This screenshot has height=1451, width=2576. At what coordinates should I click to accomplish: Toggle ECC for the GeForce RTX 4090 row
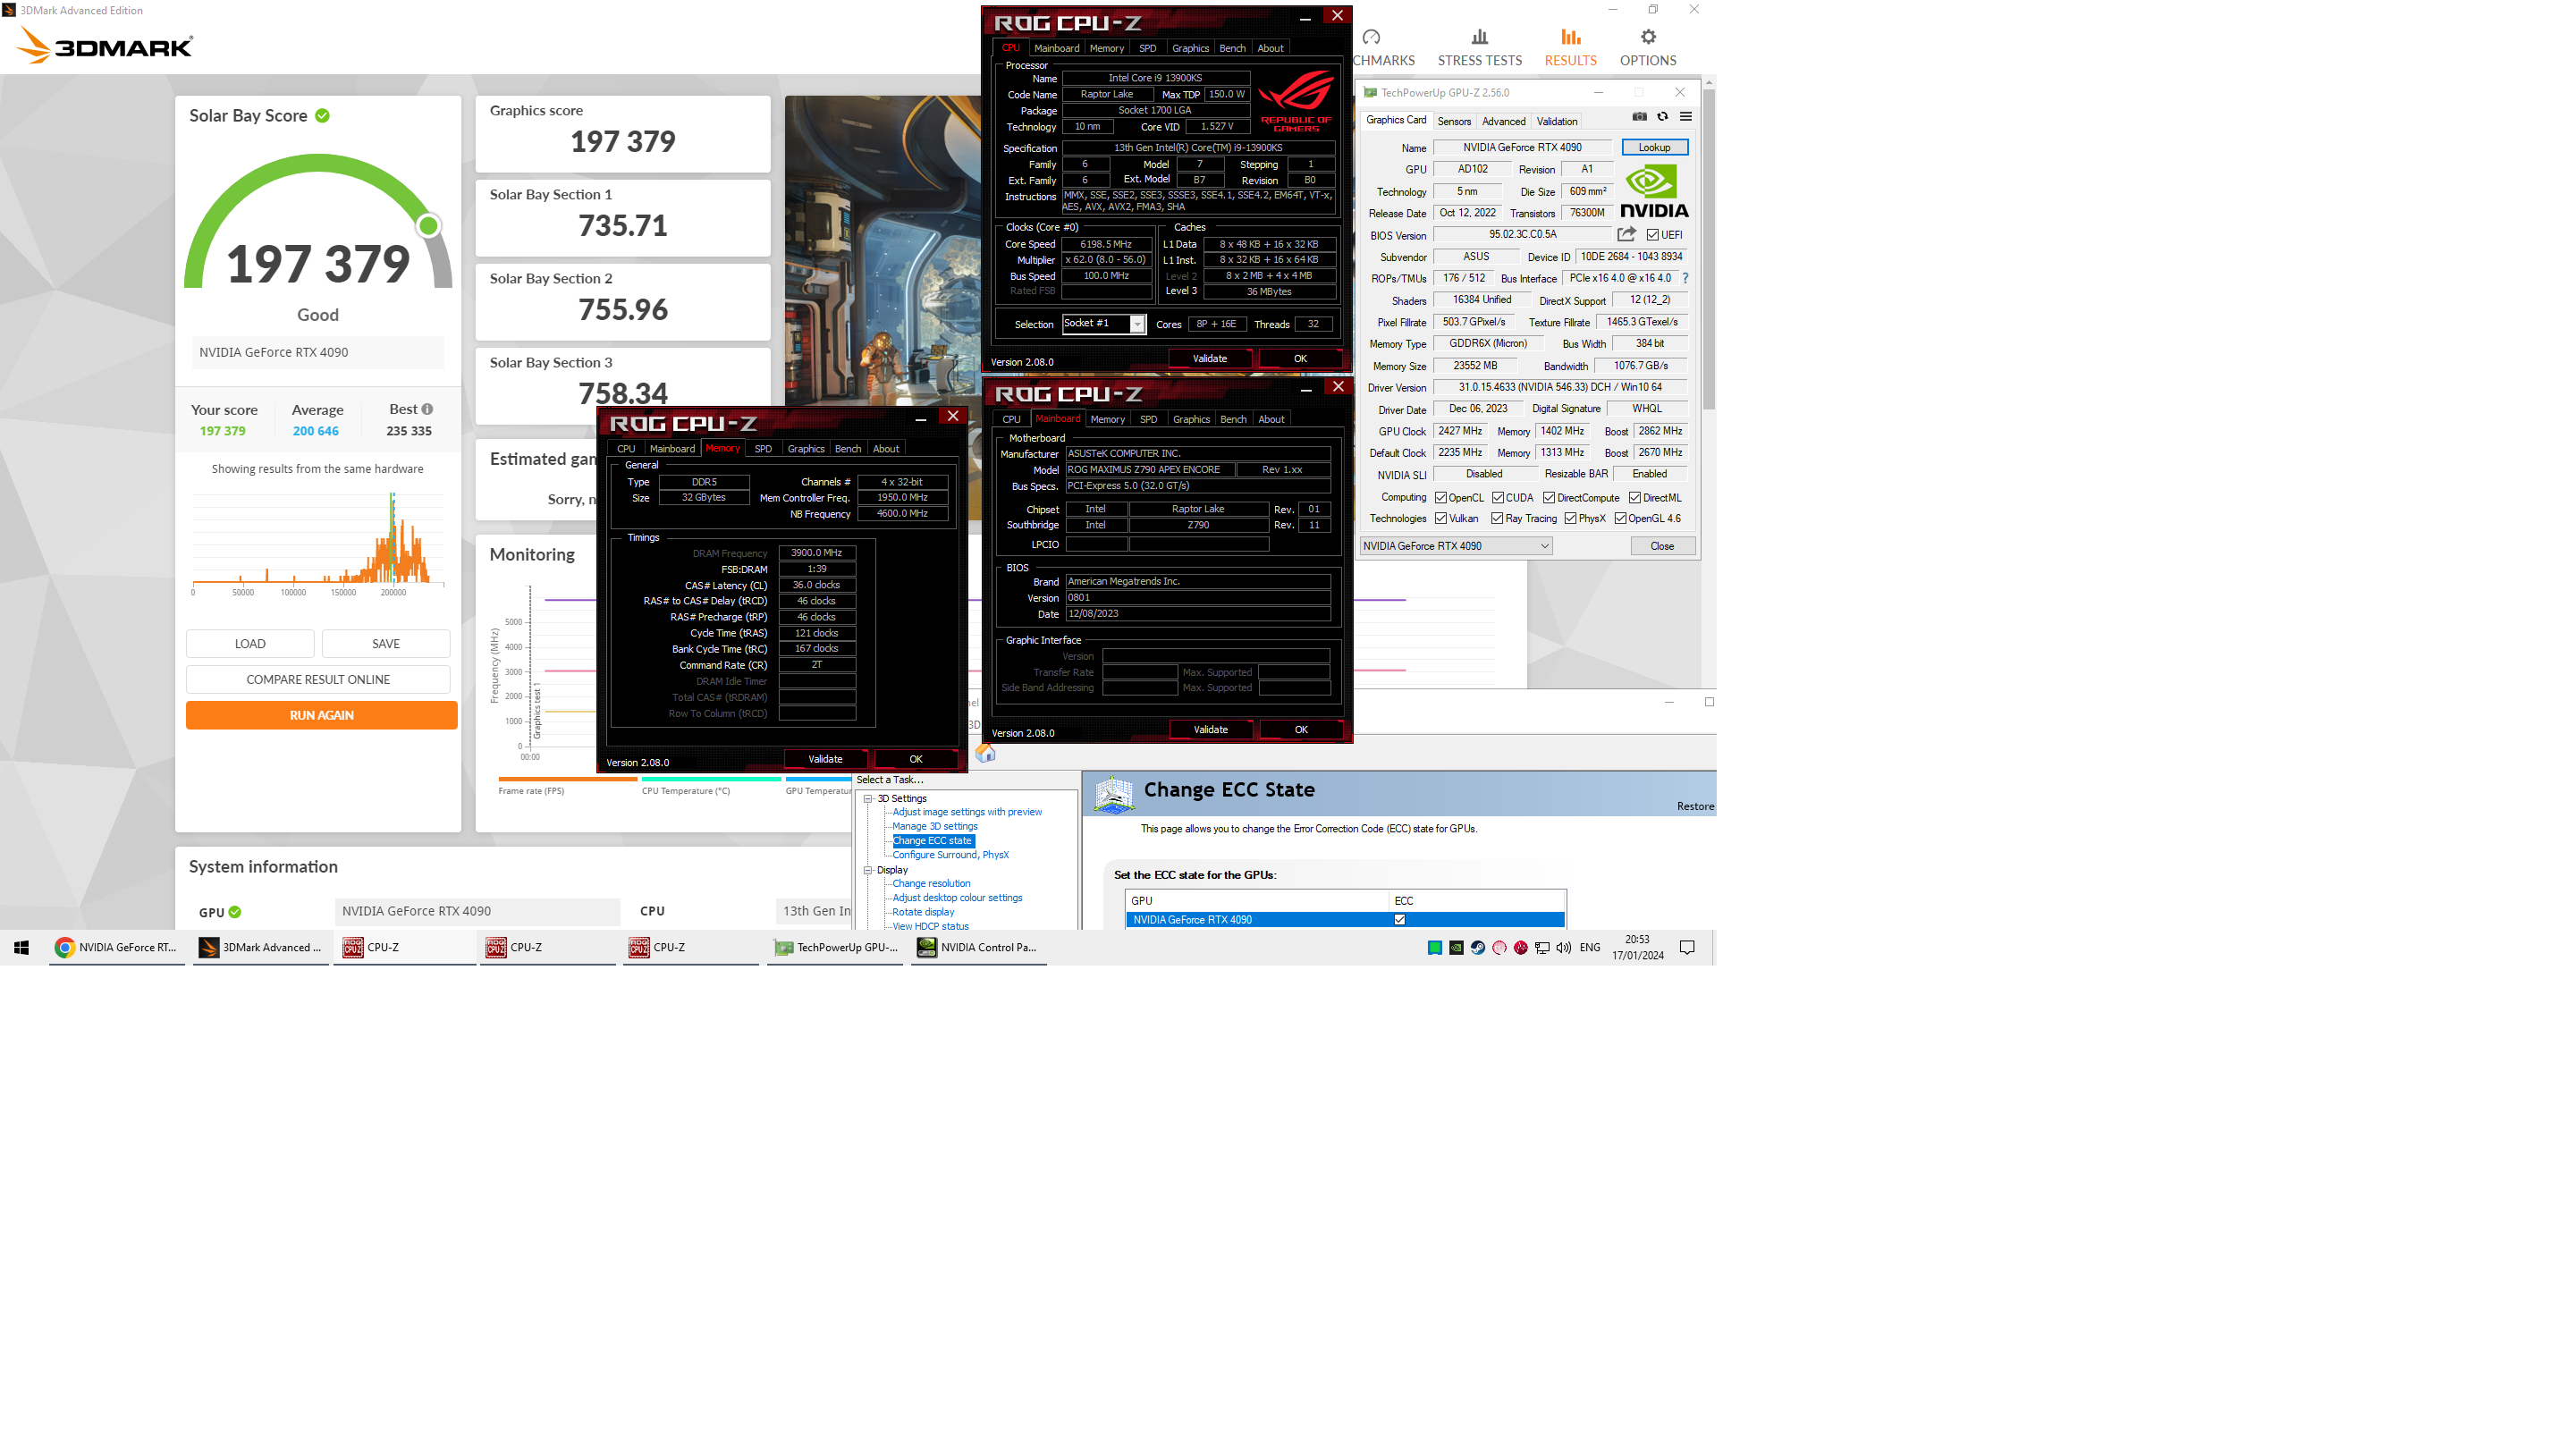1399,919
